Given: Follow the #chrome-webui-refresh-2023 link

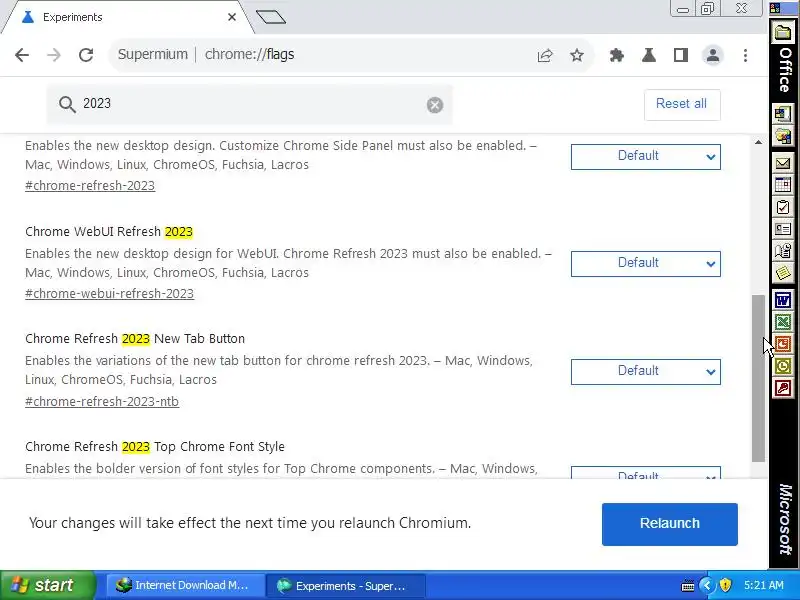Looking at the screenshot, I should point(109,294).
